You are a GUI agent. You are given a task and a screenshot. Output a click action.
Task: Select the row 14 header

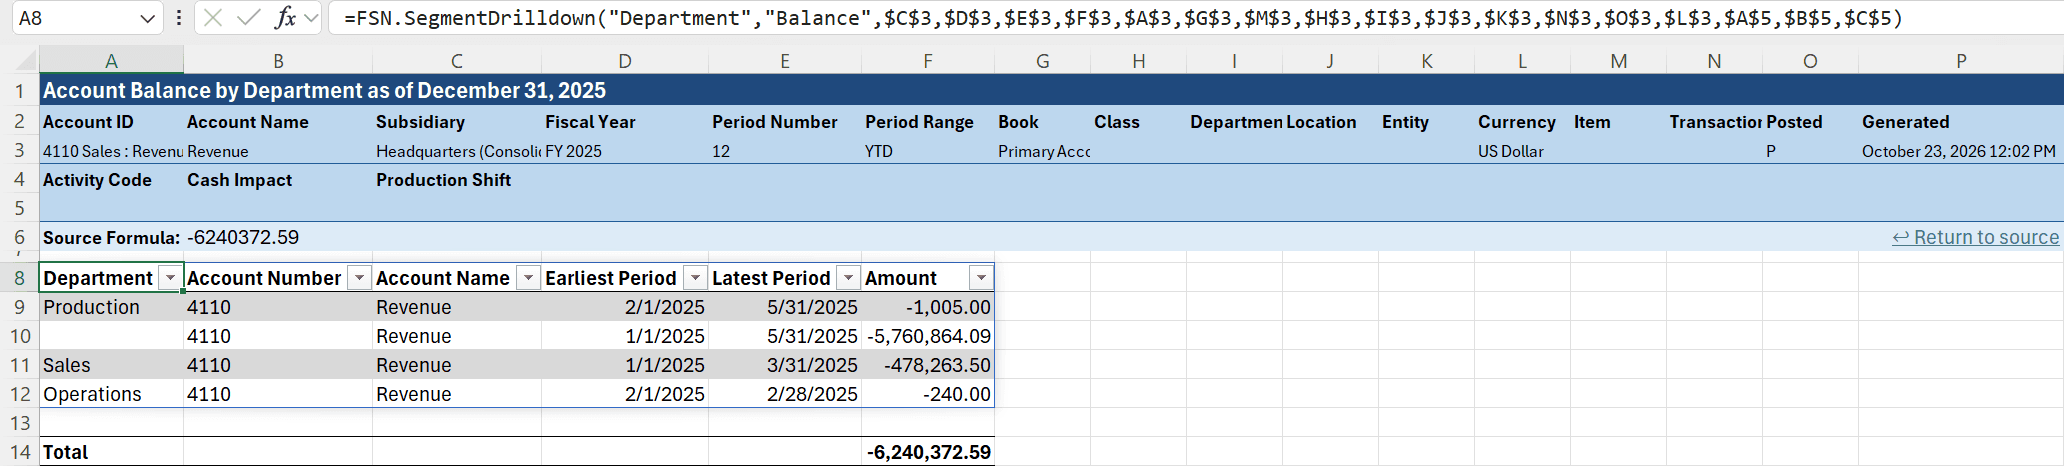tap(20, 452)
